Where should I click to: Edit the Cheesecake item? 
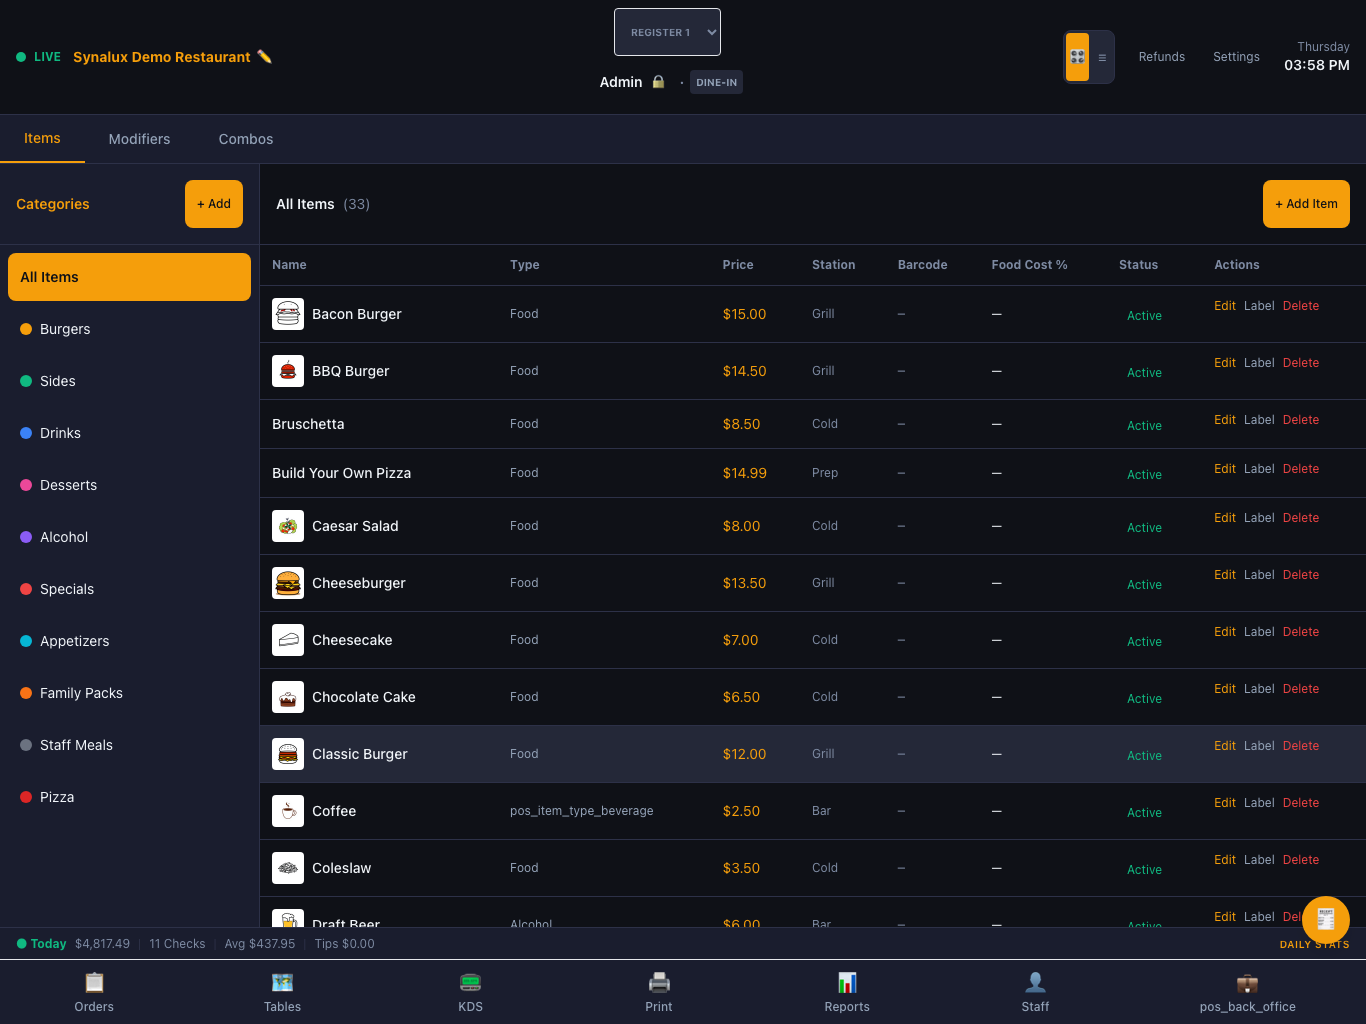pyautogui.click(x=1225, y=632)
